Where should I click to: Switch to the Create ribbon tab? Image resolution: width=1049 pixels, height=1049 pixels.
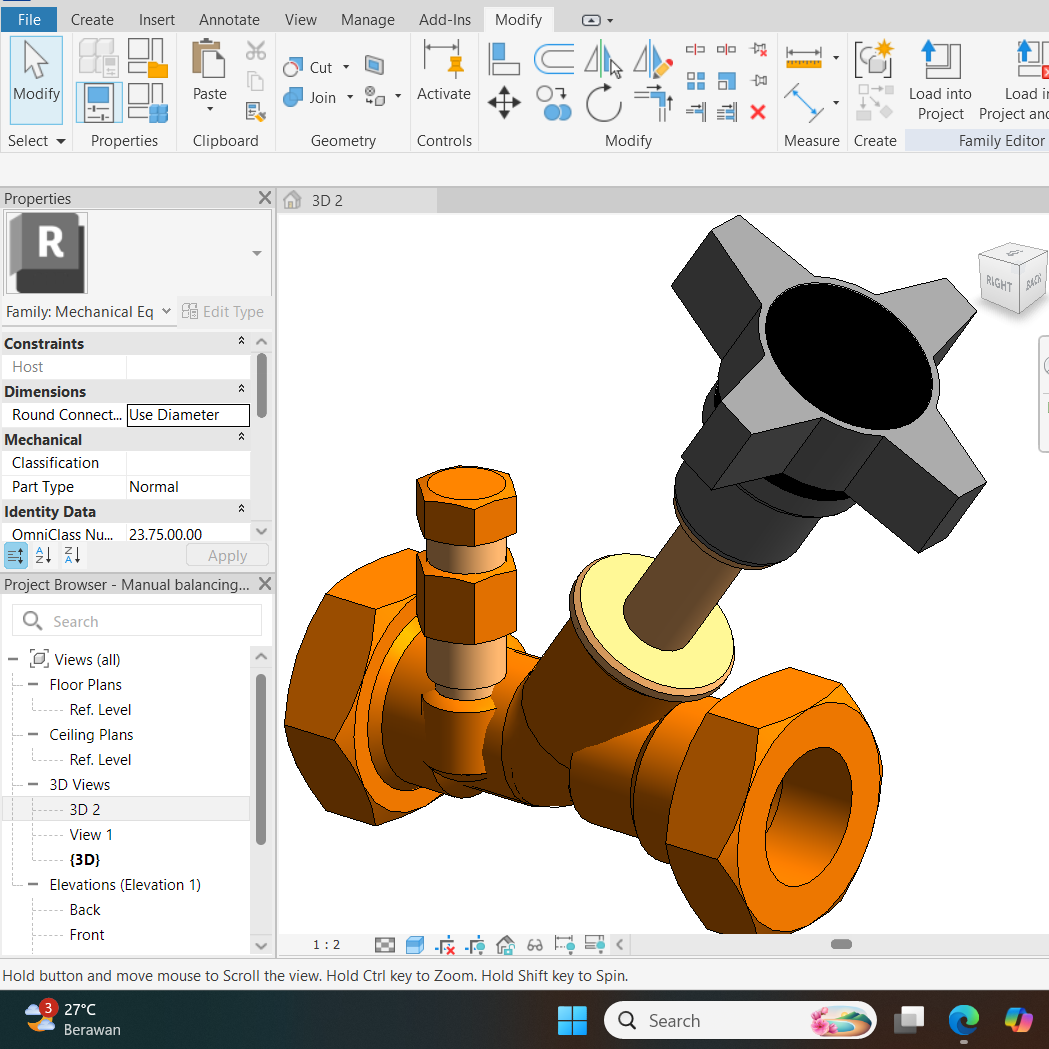coord(92,20)
